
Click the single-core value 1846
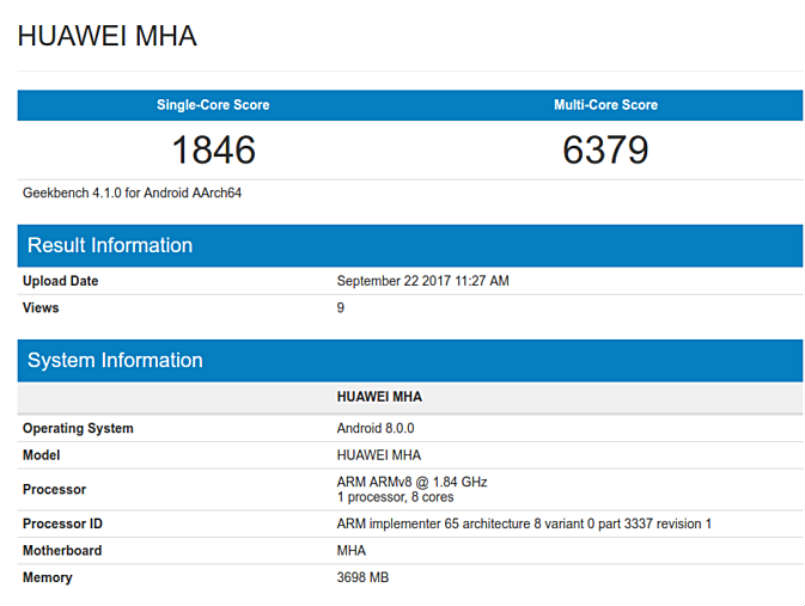click(214, 150)
